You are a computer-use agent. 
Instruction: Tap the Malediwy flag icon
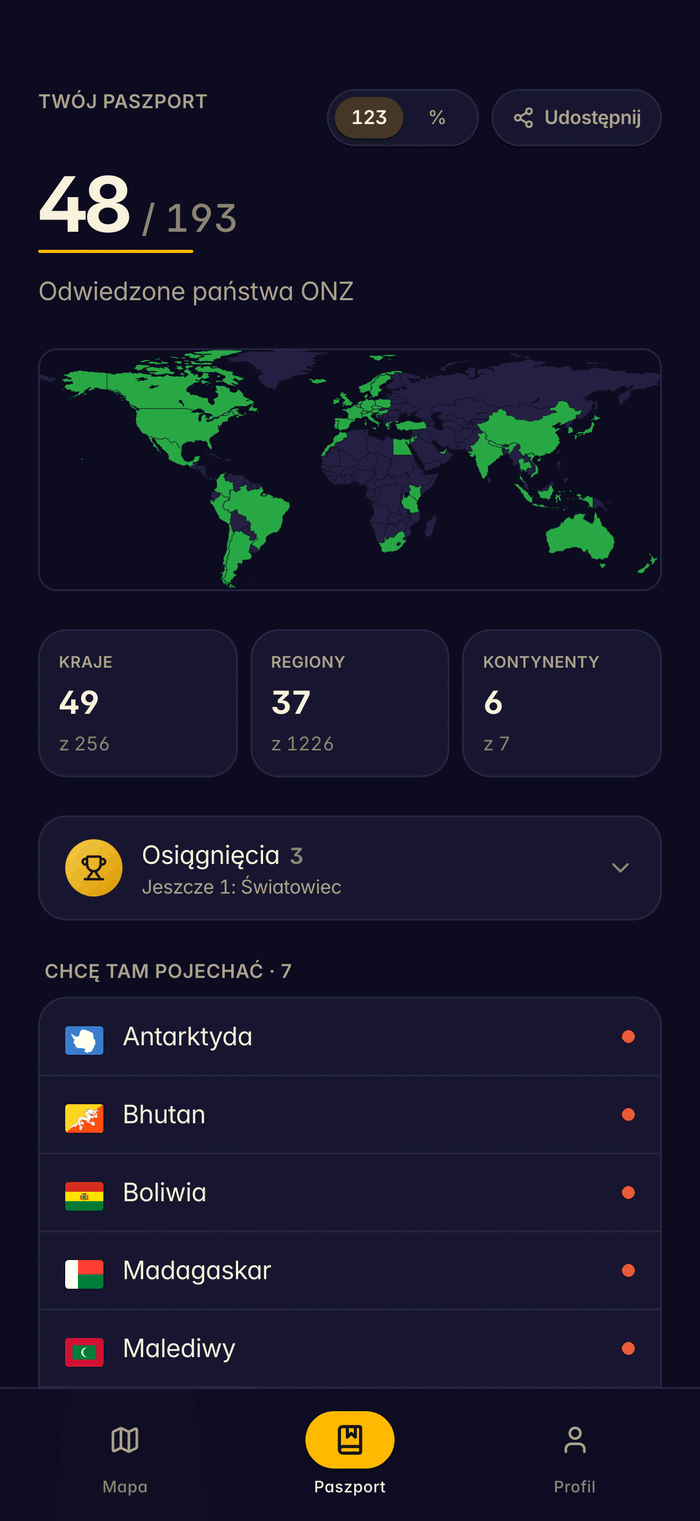pos(84,1352)
